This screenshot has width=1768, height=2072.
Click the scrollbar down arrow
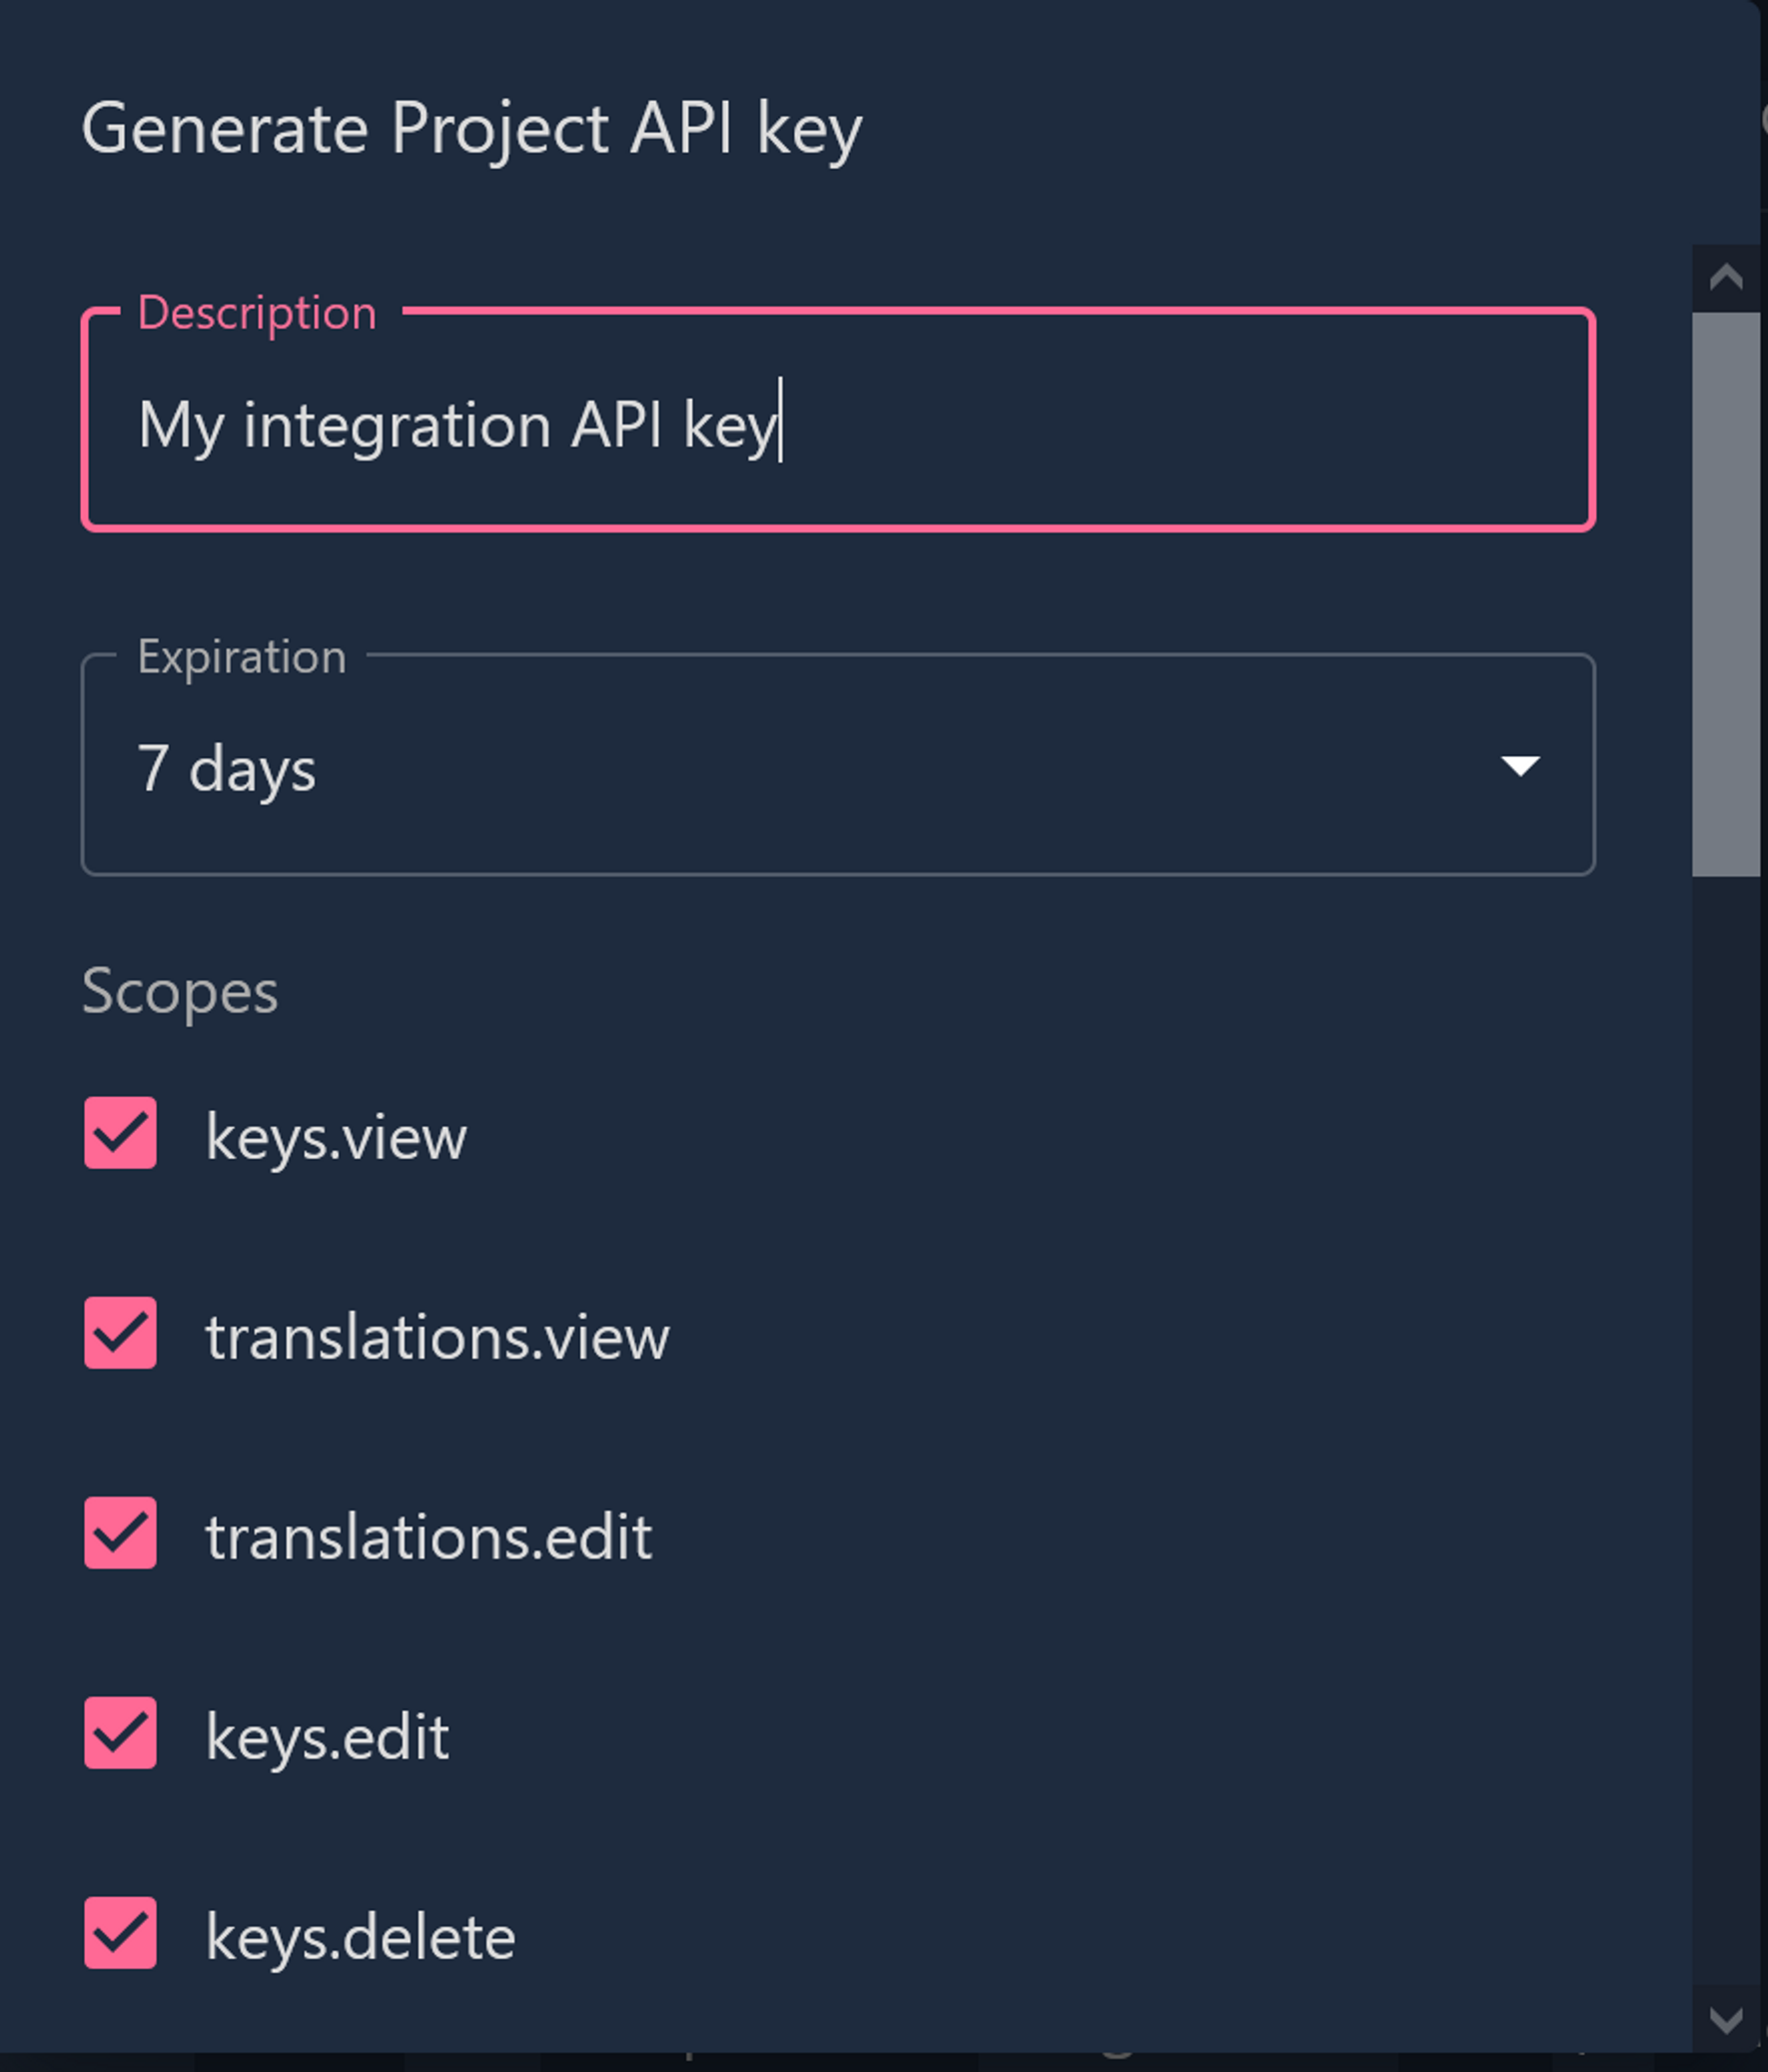tap(1725, 2019)
